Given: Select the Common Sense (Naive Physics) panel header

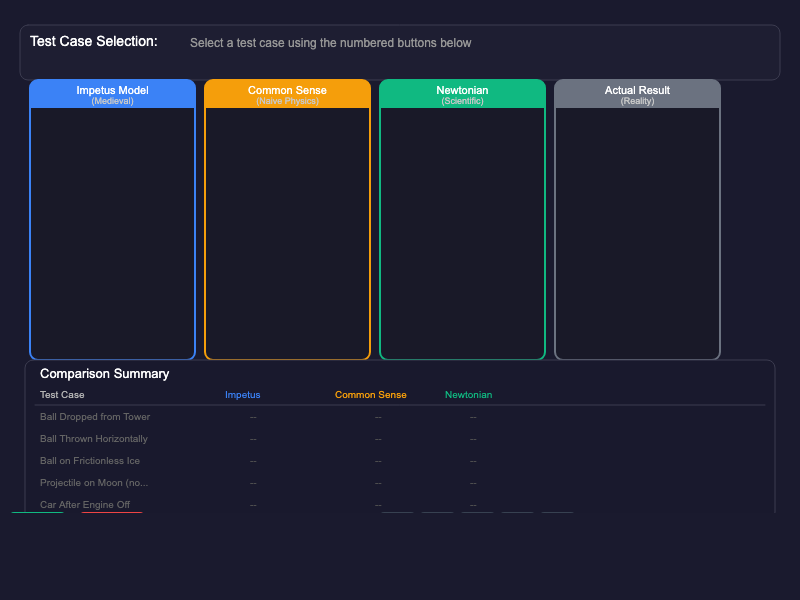Looking at the screenshot, I should click(x=287, y=95).
